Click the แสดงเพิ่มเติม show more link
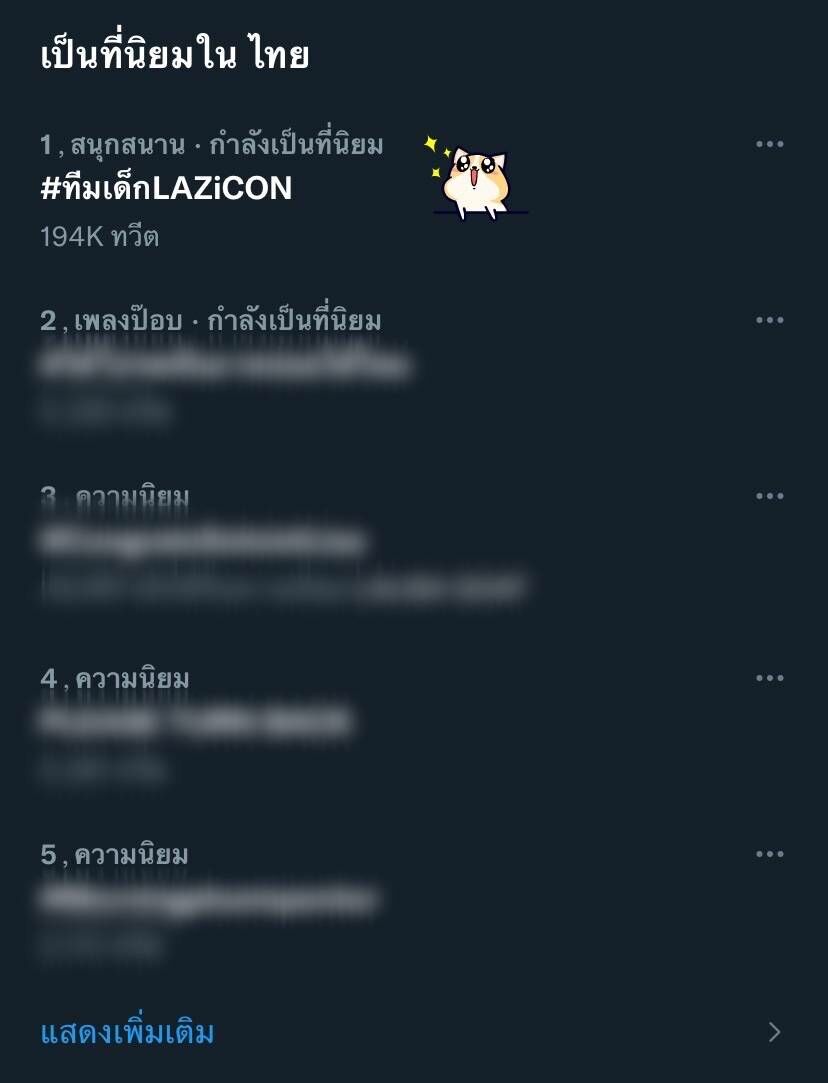 coord(127,1032)
